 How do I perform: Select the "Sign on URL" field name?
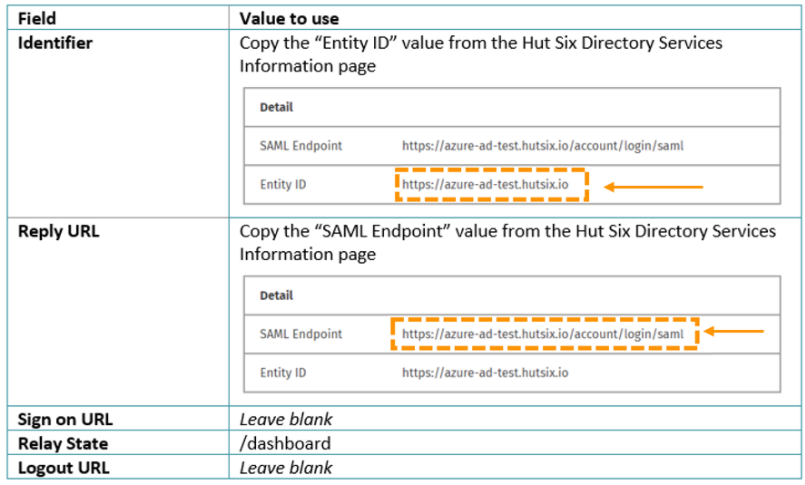pyautogui.click(x=65, y=419)
